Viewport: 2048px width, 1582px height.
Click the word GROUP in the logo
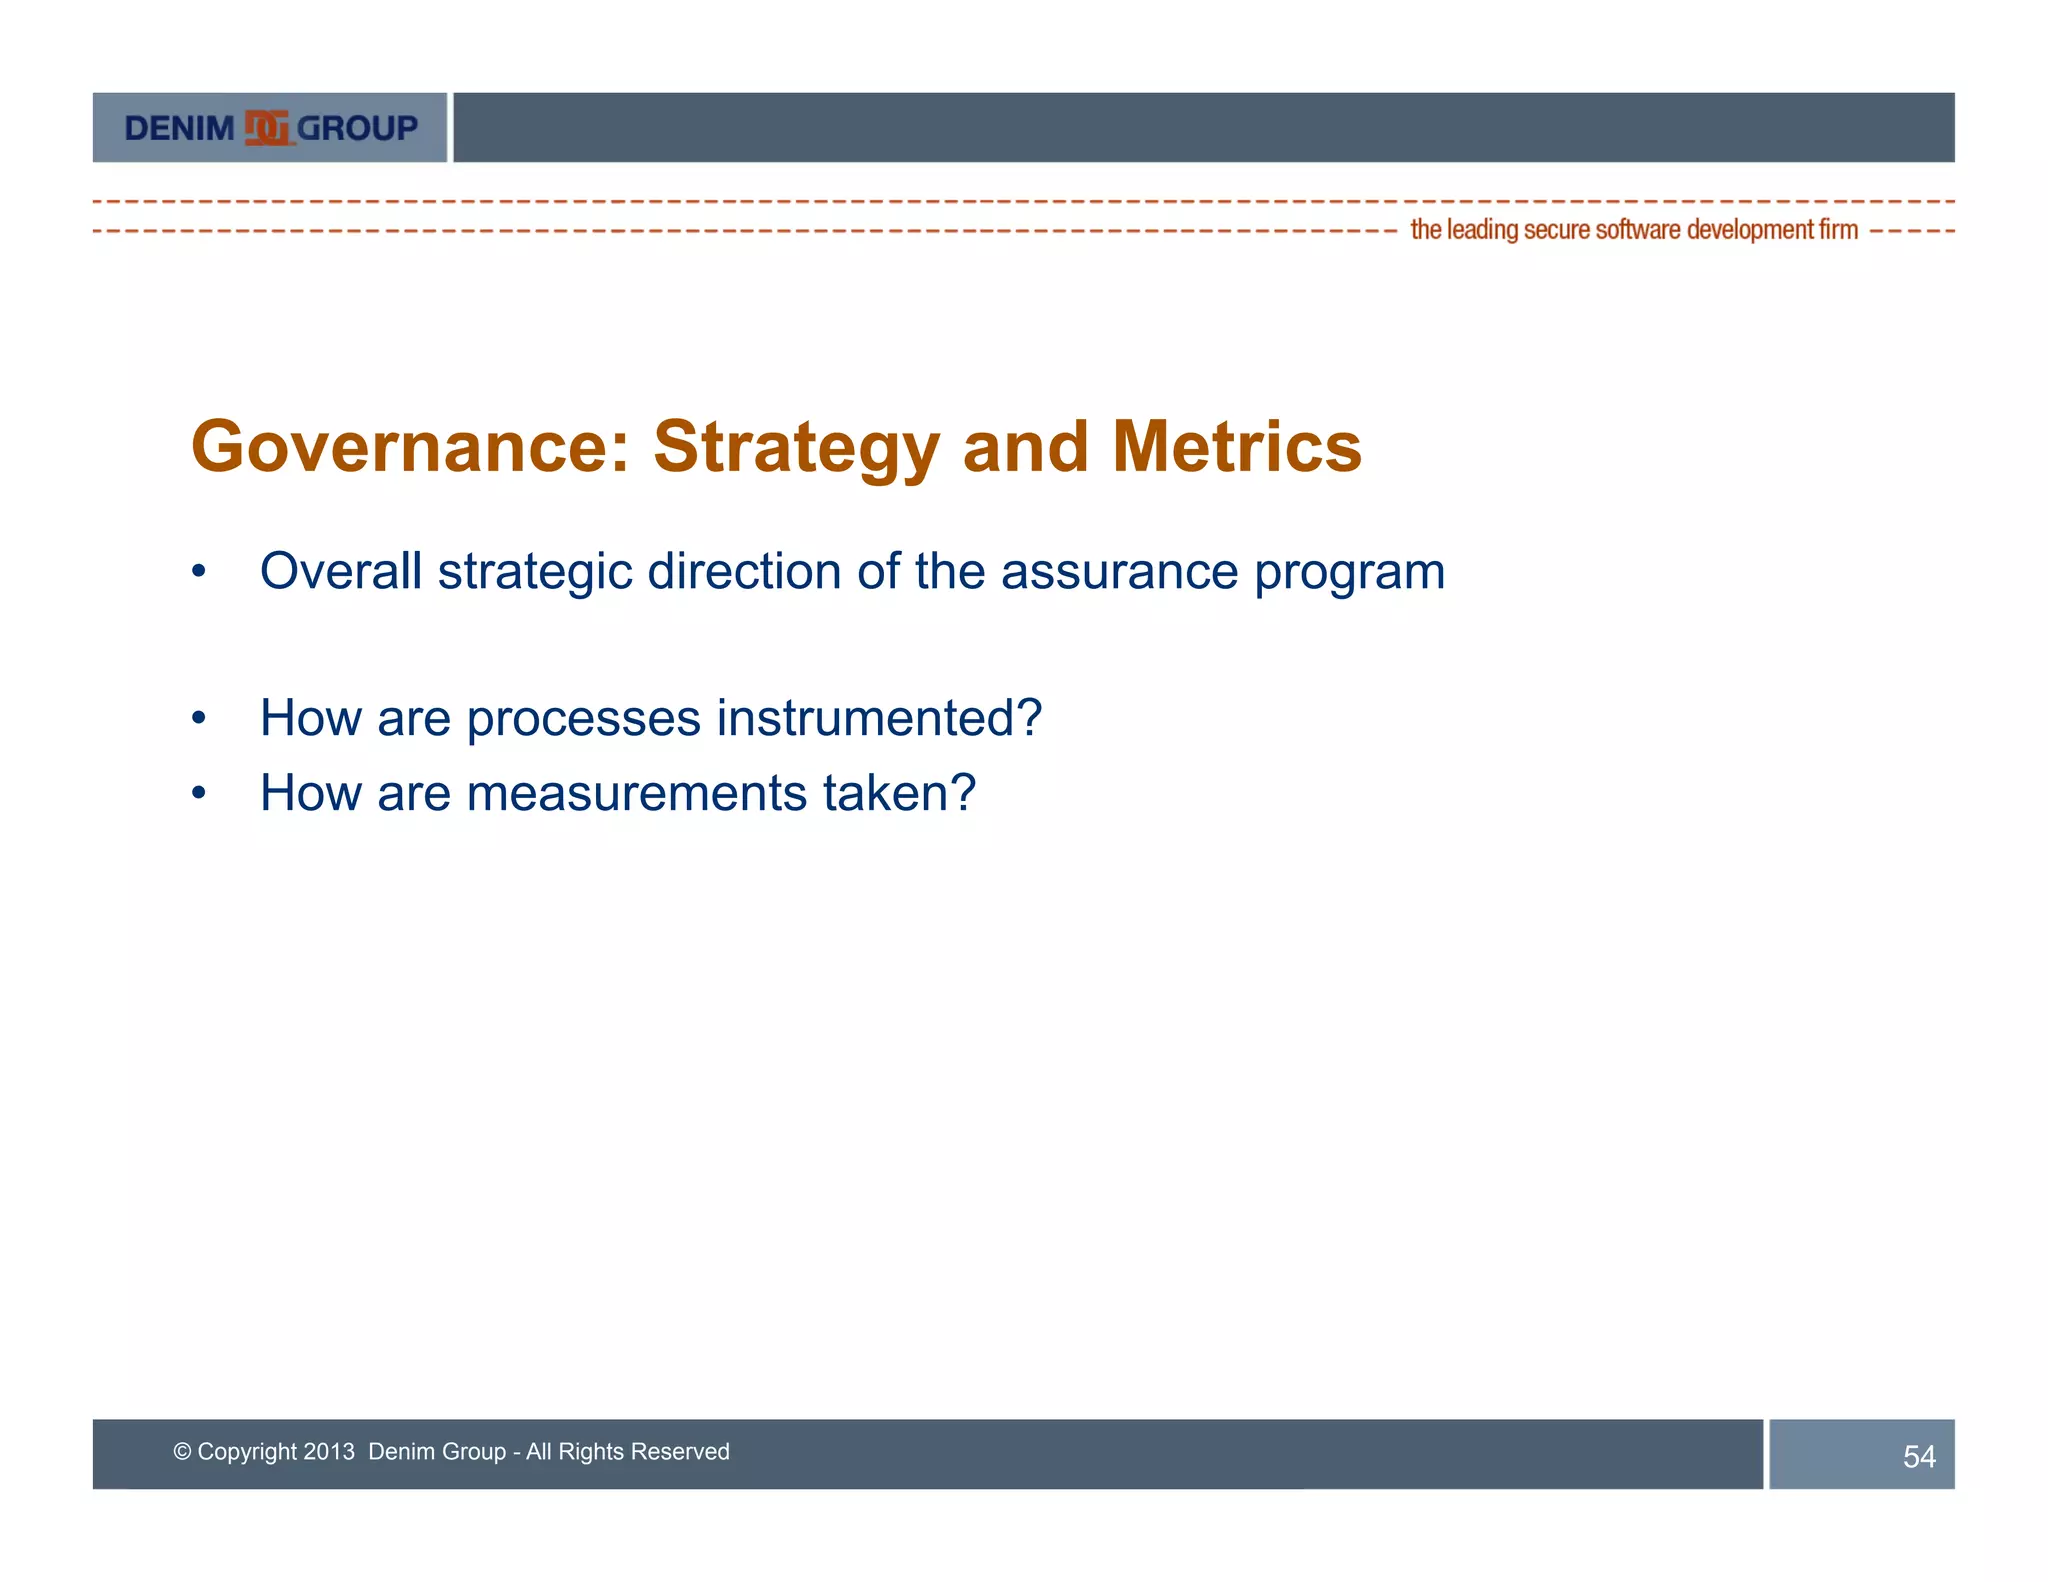pos(358,128)
